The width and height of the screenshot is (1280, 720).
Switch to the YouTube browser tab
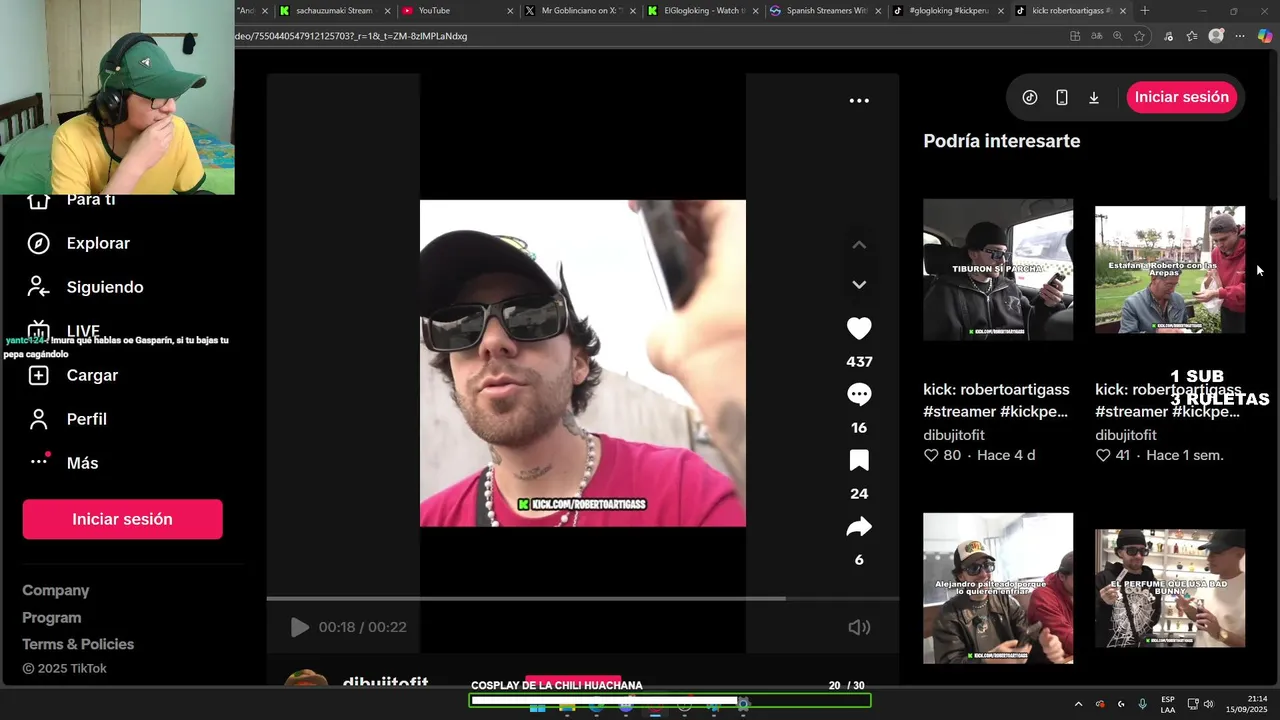coord(457,11)
